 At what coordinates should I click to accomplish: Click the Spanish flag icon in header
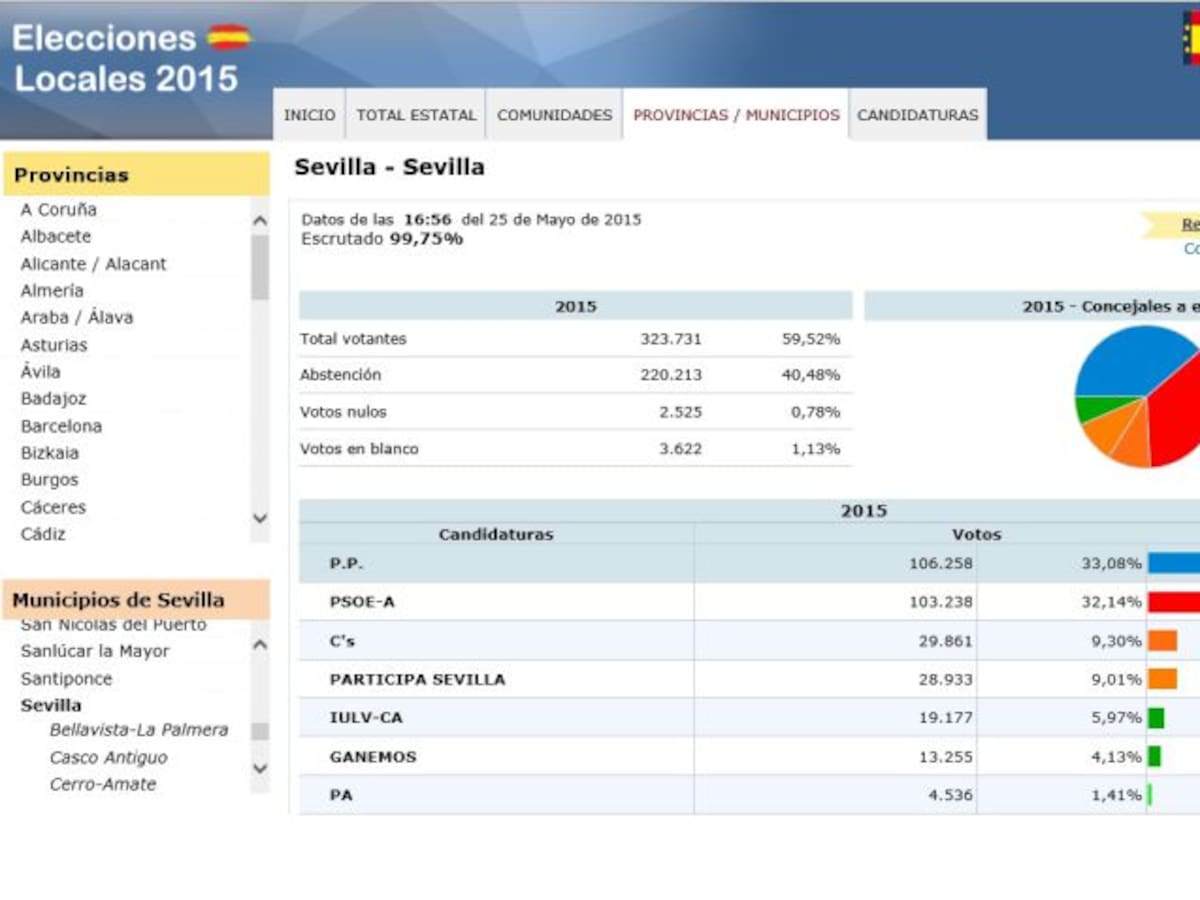coord(228,37)
